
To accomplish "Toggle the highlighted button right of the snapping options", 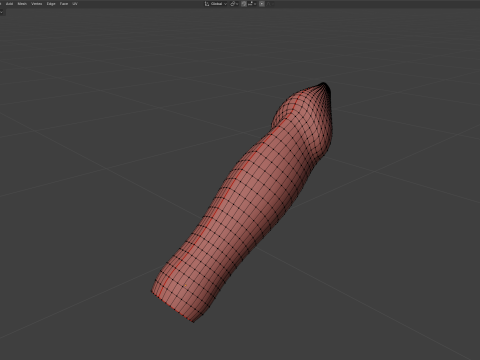I will click(262, 4).
